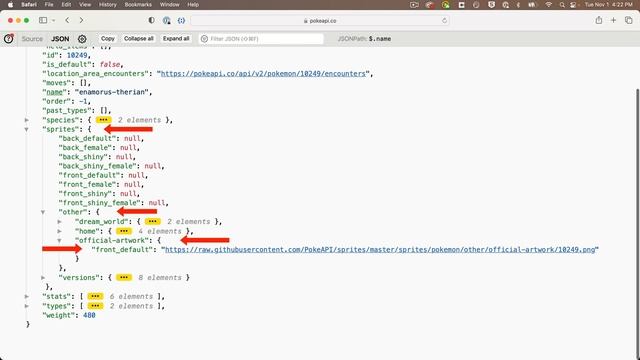Click the menu bar clock

608,4
